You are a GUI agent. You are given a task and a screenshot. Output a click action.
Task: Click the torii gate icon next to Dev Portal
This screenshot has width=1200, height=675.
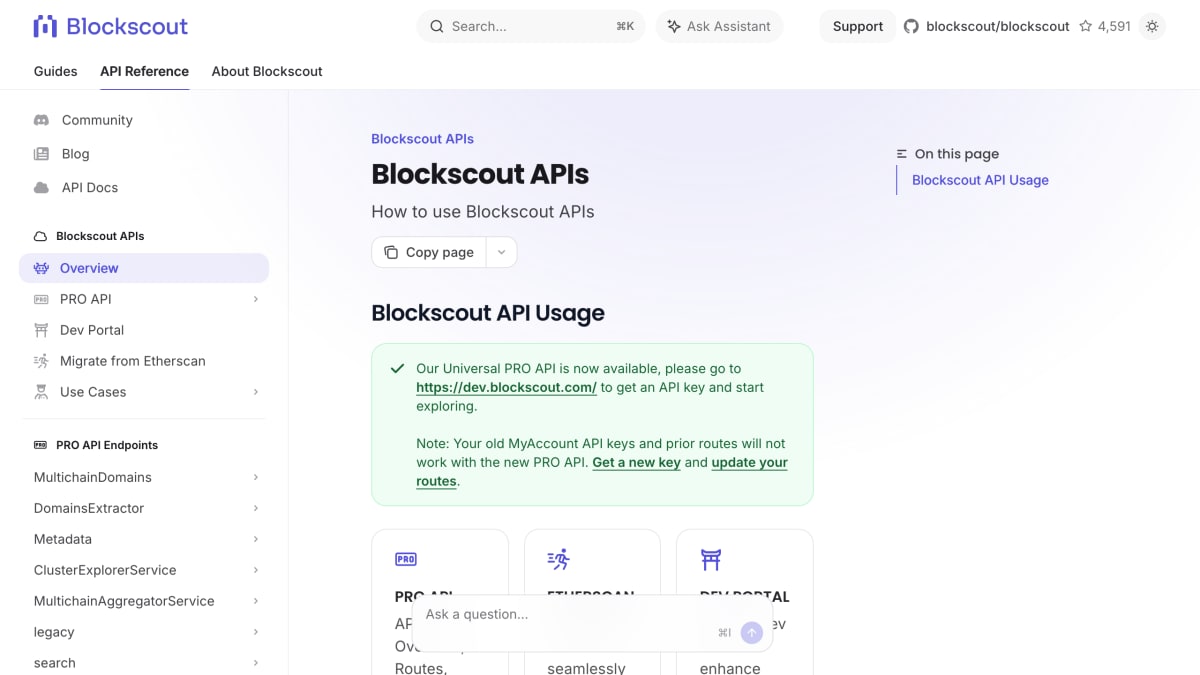pos(41,330)
